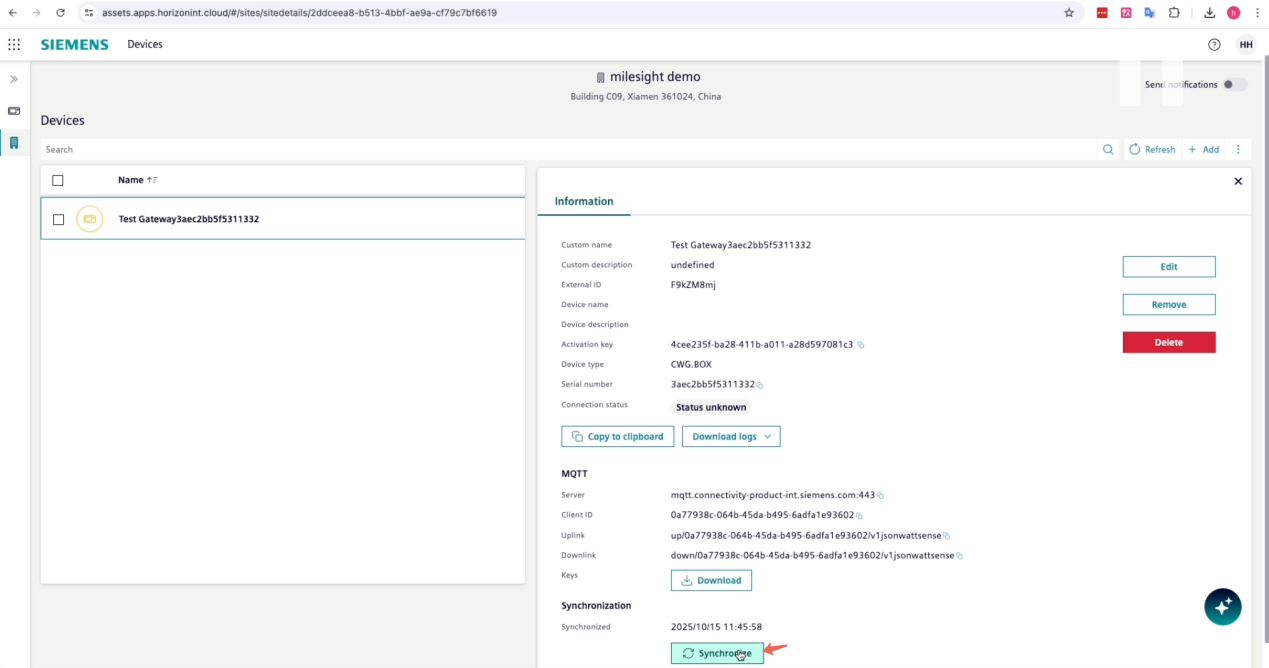Click the gateway device icon in row
This screenshot has height=668, width=1269.
tap(90, 218)
